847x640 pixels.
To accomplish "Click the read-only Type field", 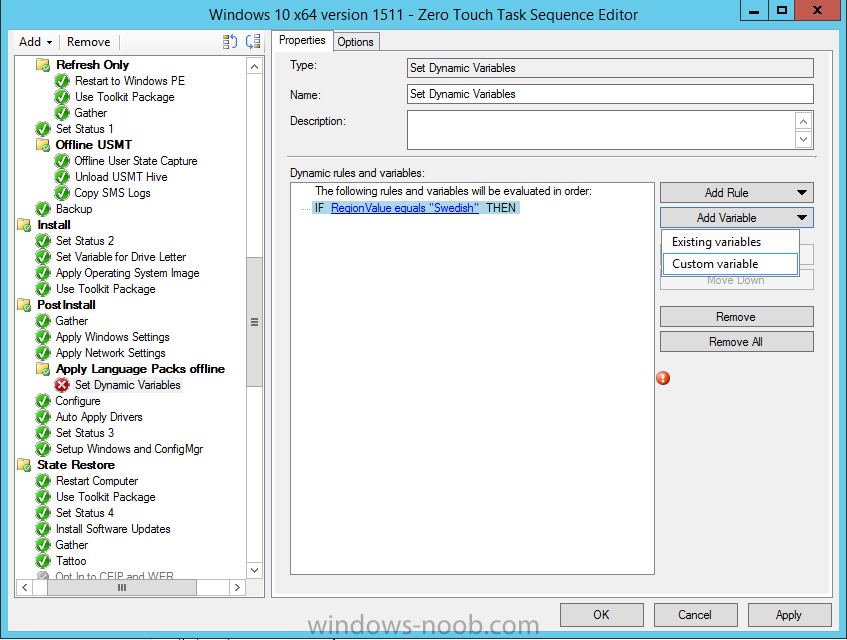I will pos(610,68).
